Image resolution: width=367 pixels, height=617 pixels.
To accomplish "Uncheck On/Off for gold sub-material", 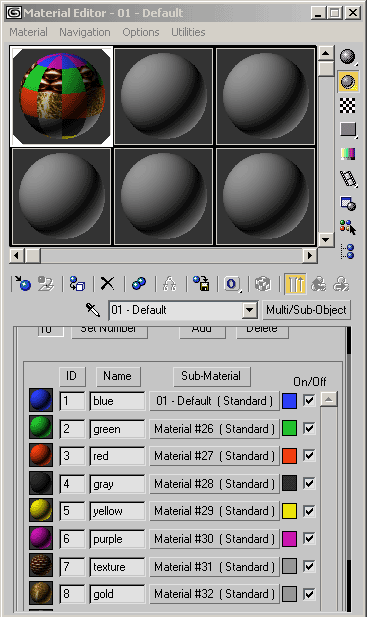I will (x=309, y=594).
